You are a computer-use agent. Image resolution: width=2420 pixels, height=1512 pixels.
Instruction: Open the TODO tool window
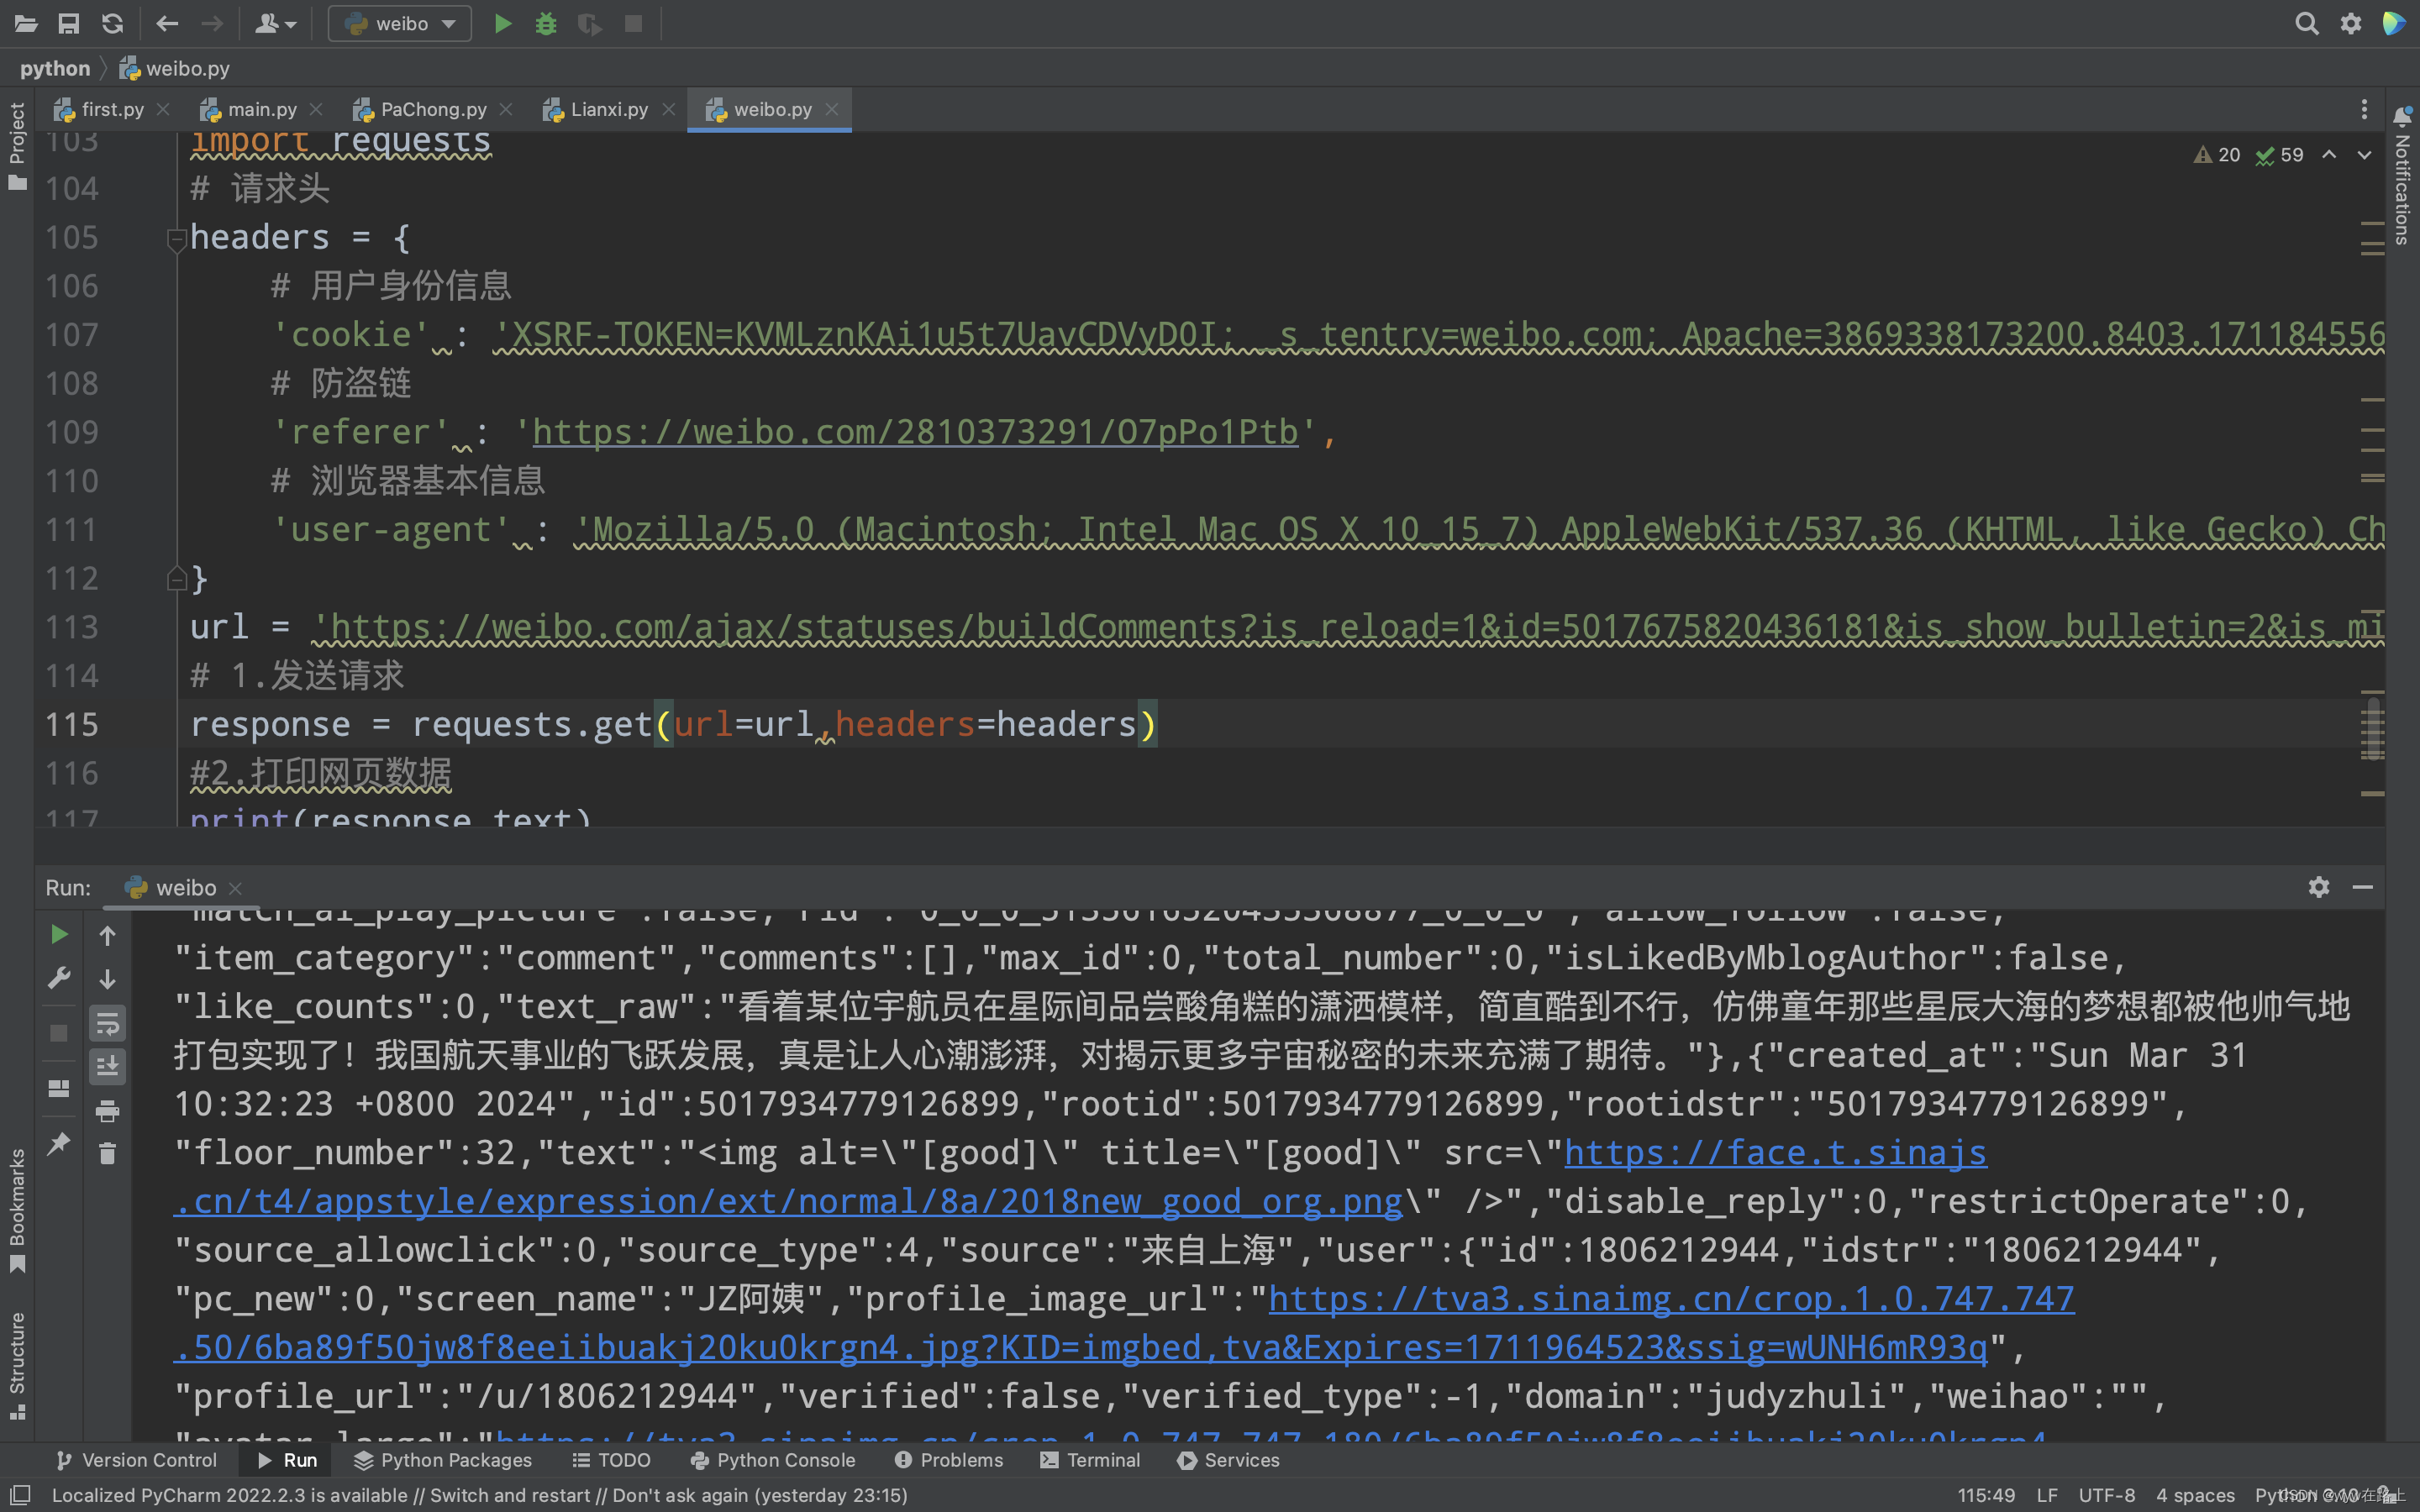coord(611,1460)
